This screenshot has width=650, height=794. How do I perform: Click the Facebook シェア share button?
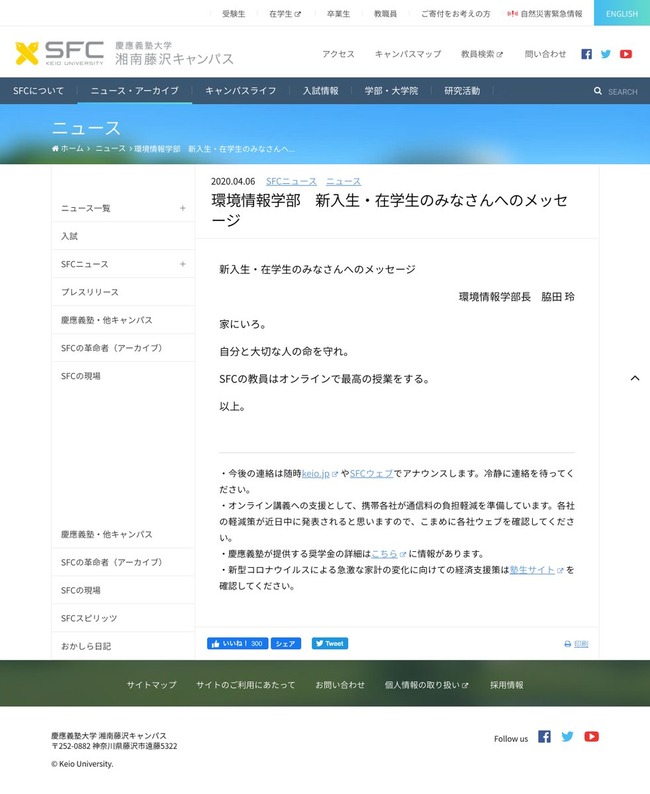click(286, 643)
